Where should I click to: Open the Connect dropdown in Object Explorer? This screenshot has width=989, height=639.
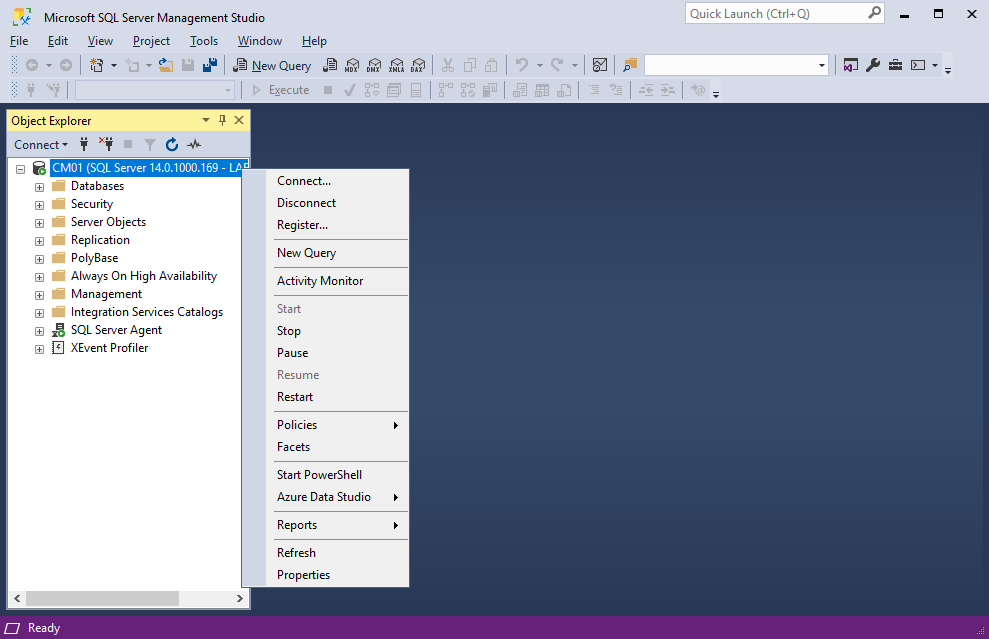point(41,145)
